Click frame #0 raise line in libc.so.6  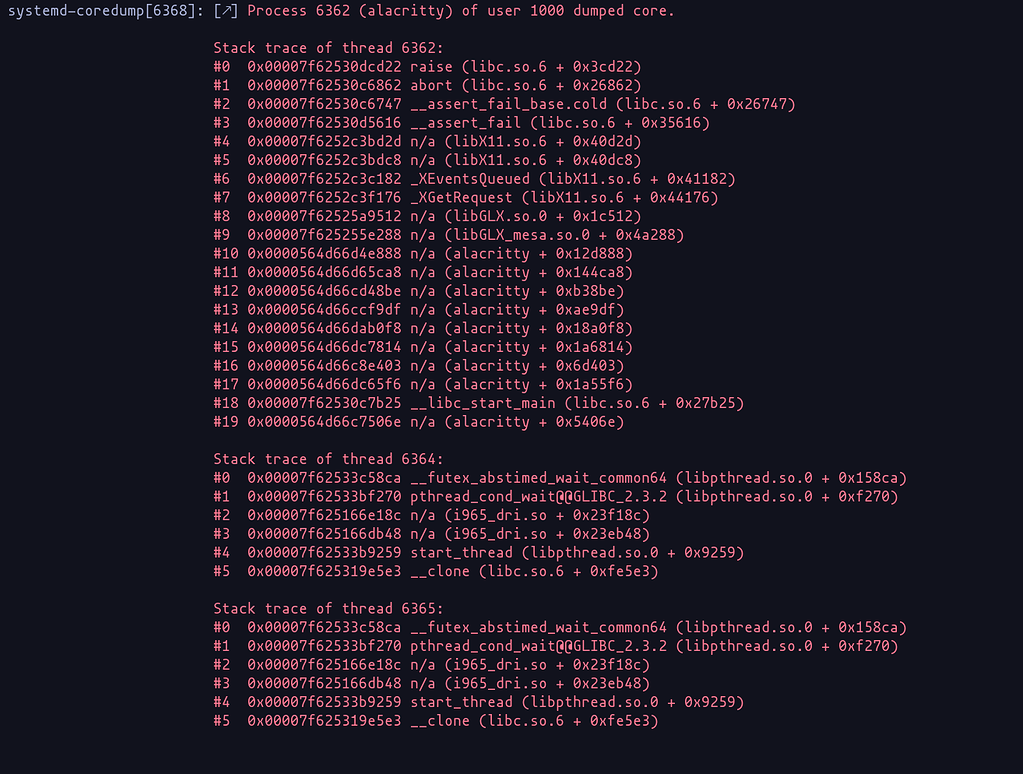[427, 67]
